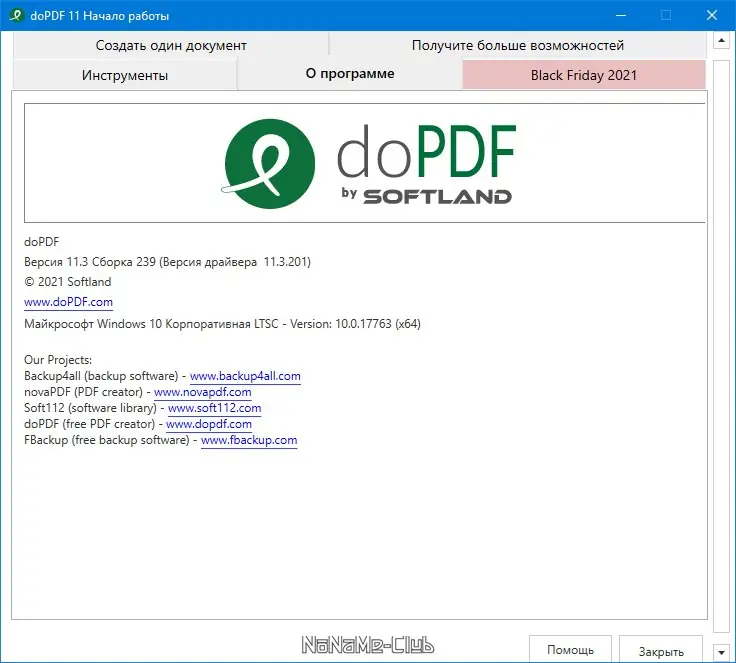Screen dimensions: 736x663
Task: Open the Black Friday 2021 tab
Action: pos(584,75)
